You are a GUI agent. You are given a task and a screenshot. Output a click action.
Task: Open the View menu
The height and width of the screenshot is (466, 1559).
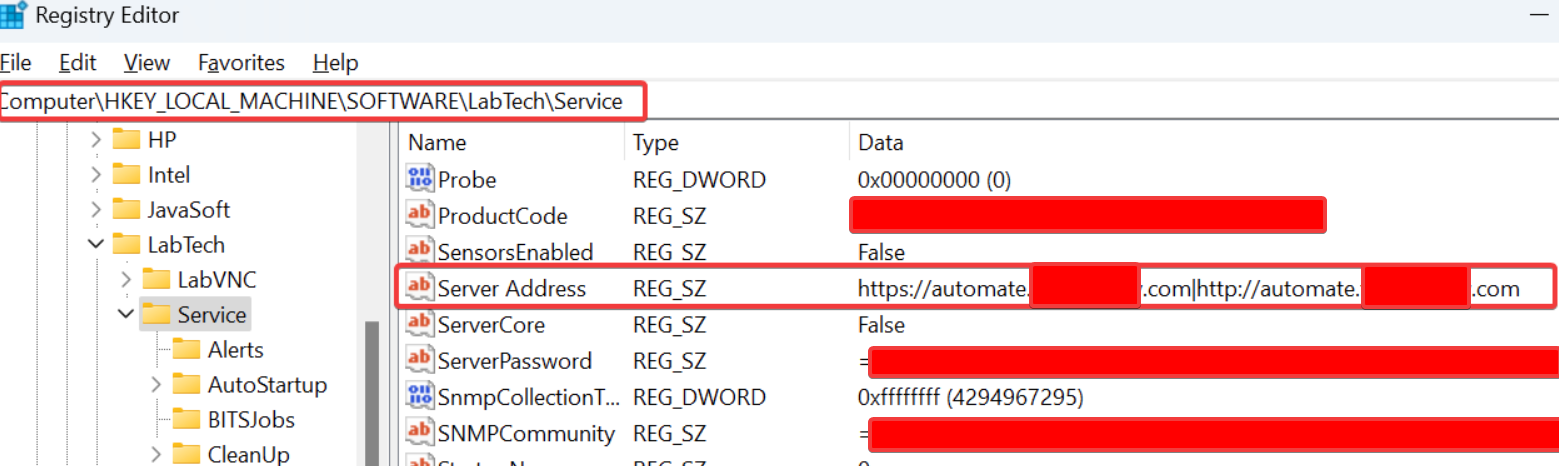point(147,63)
